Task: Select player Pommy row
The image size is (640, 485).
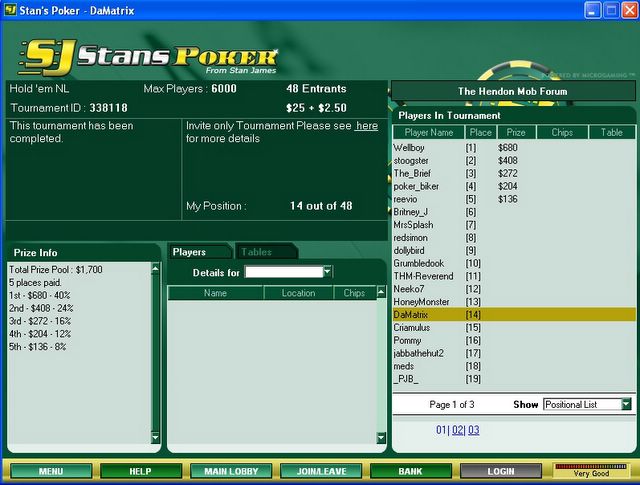Action: [x=514, y=340]
